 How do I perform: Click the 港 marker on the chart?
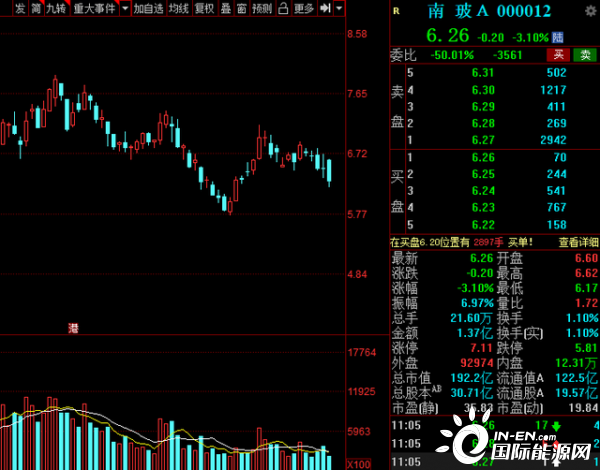(73, 328)
